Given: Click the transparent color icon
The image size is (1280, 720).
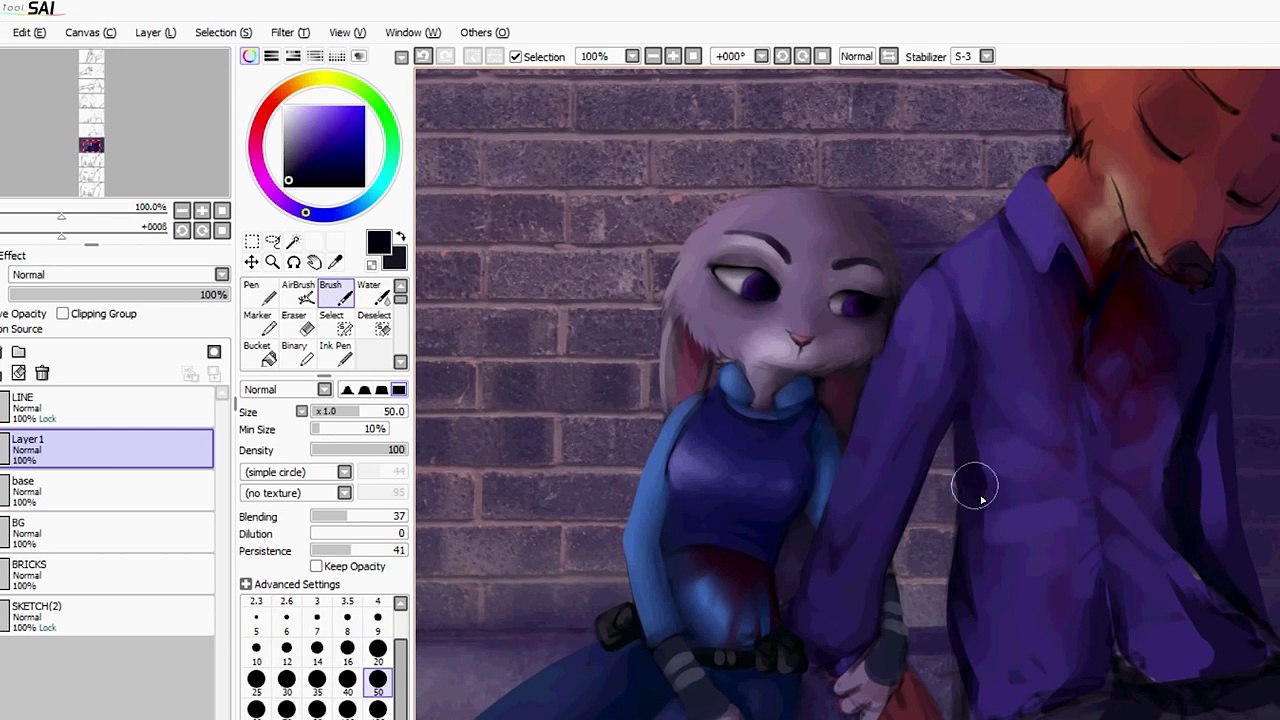Looking at the screenshot, I should click(x=372, y=265).
